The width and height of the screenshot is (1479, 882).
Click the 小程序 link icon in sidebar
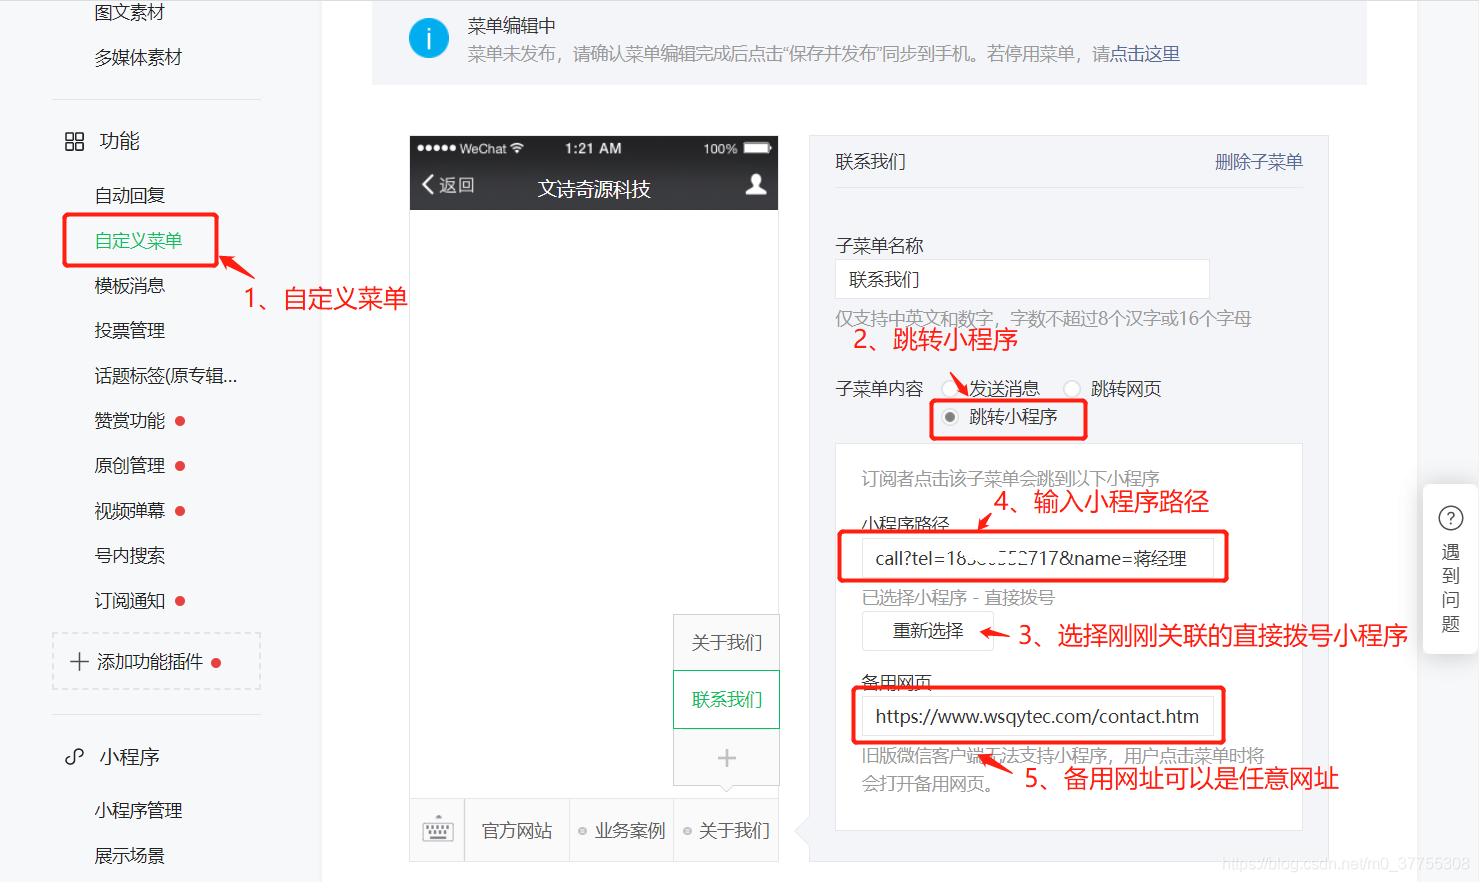74,757
